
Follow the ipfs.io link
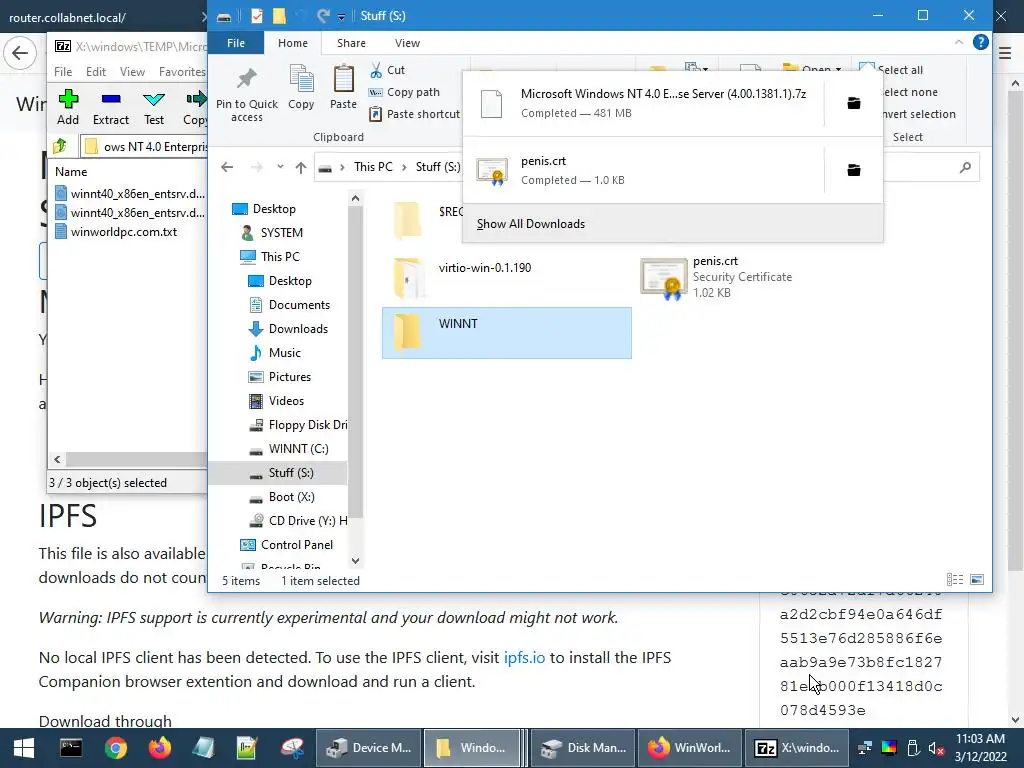[x=524, y=658]
